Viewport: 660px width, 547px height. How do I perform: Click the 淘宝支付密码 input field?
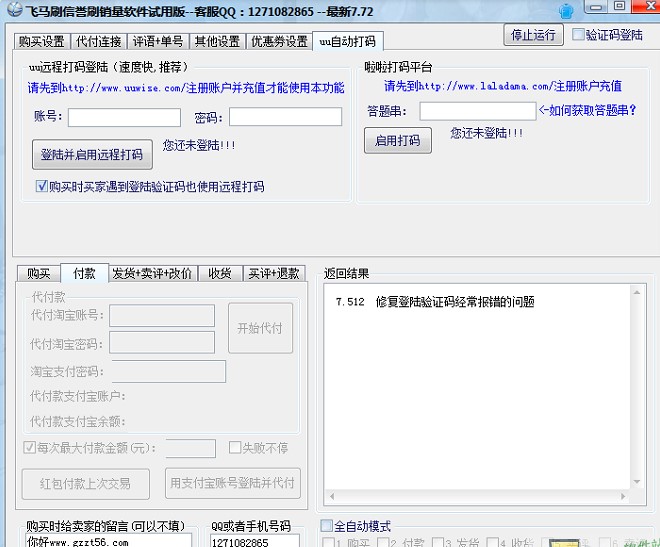[x=169, y=371]
